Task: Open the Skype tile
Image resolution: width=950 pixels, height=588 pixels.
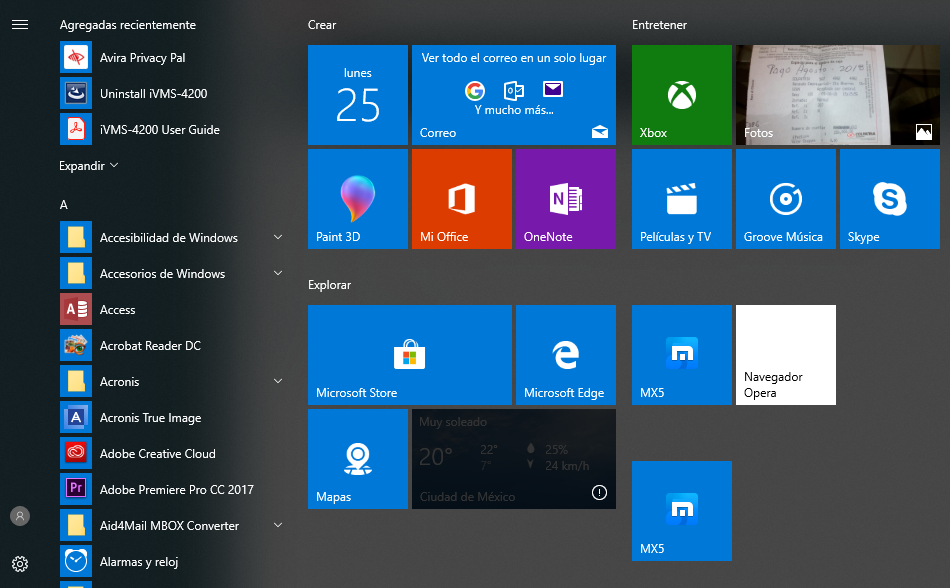Action: (889, 199)
